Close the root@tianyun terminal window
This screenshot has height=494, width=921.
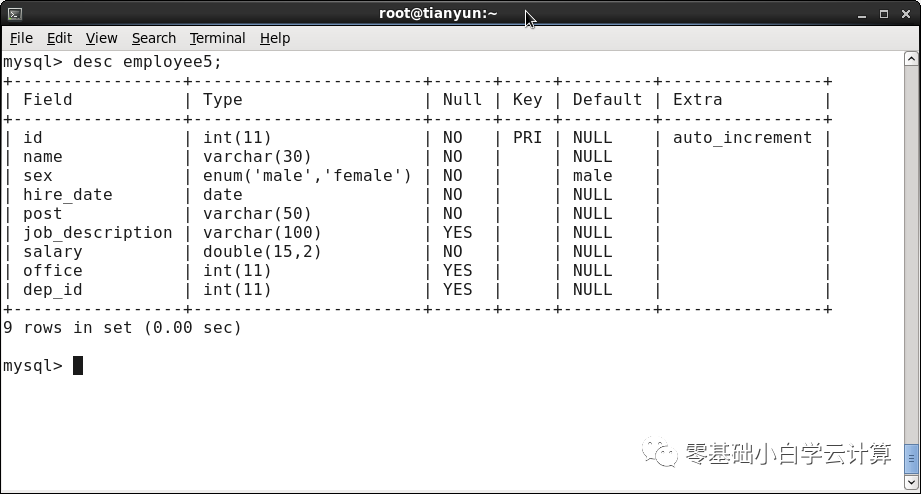point(906,14)
